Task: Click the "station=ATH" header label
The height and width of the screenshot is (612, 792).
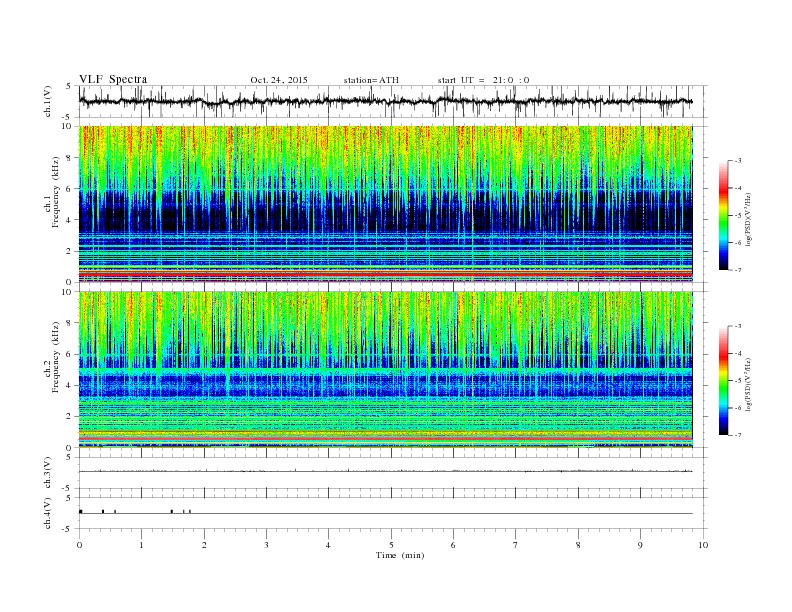Action: coord(371,80)
